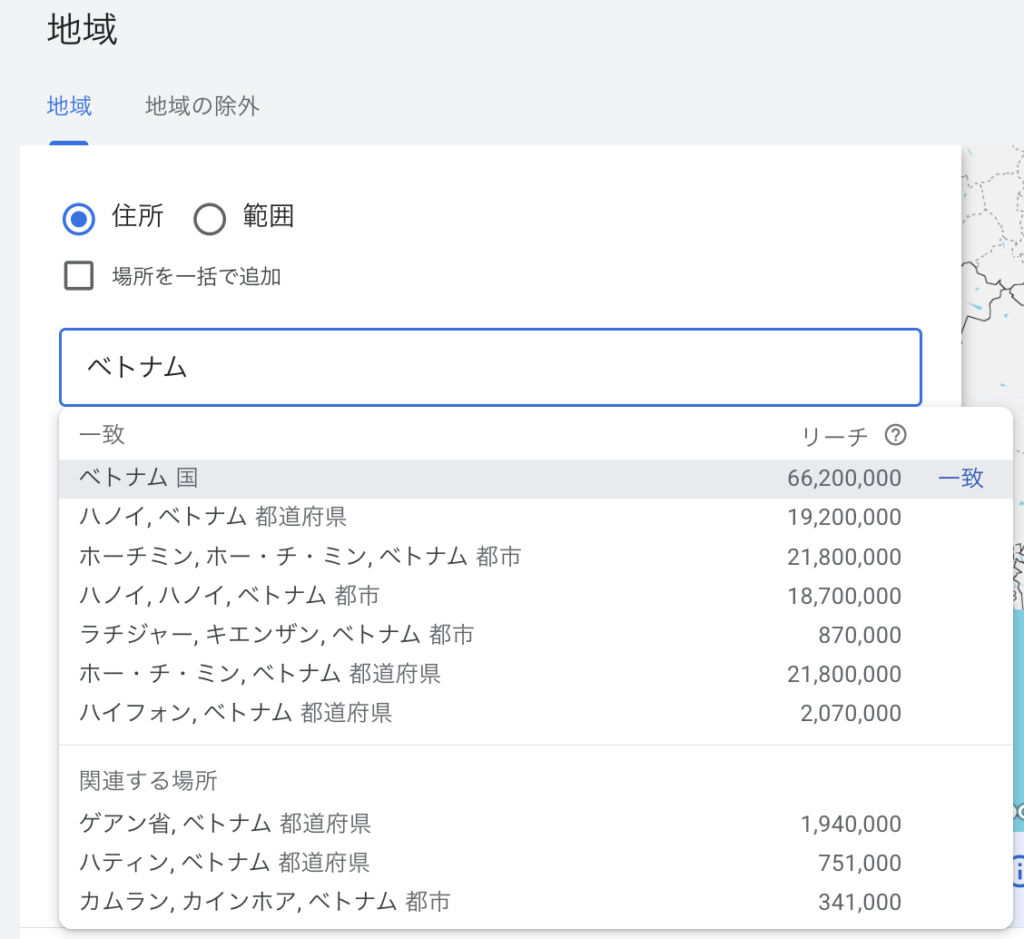1024x939 pixels.
Task: Choose related place ハティン, ベトナム
Action: (x=224, y=863)
